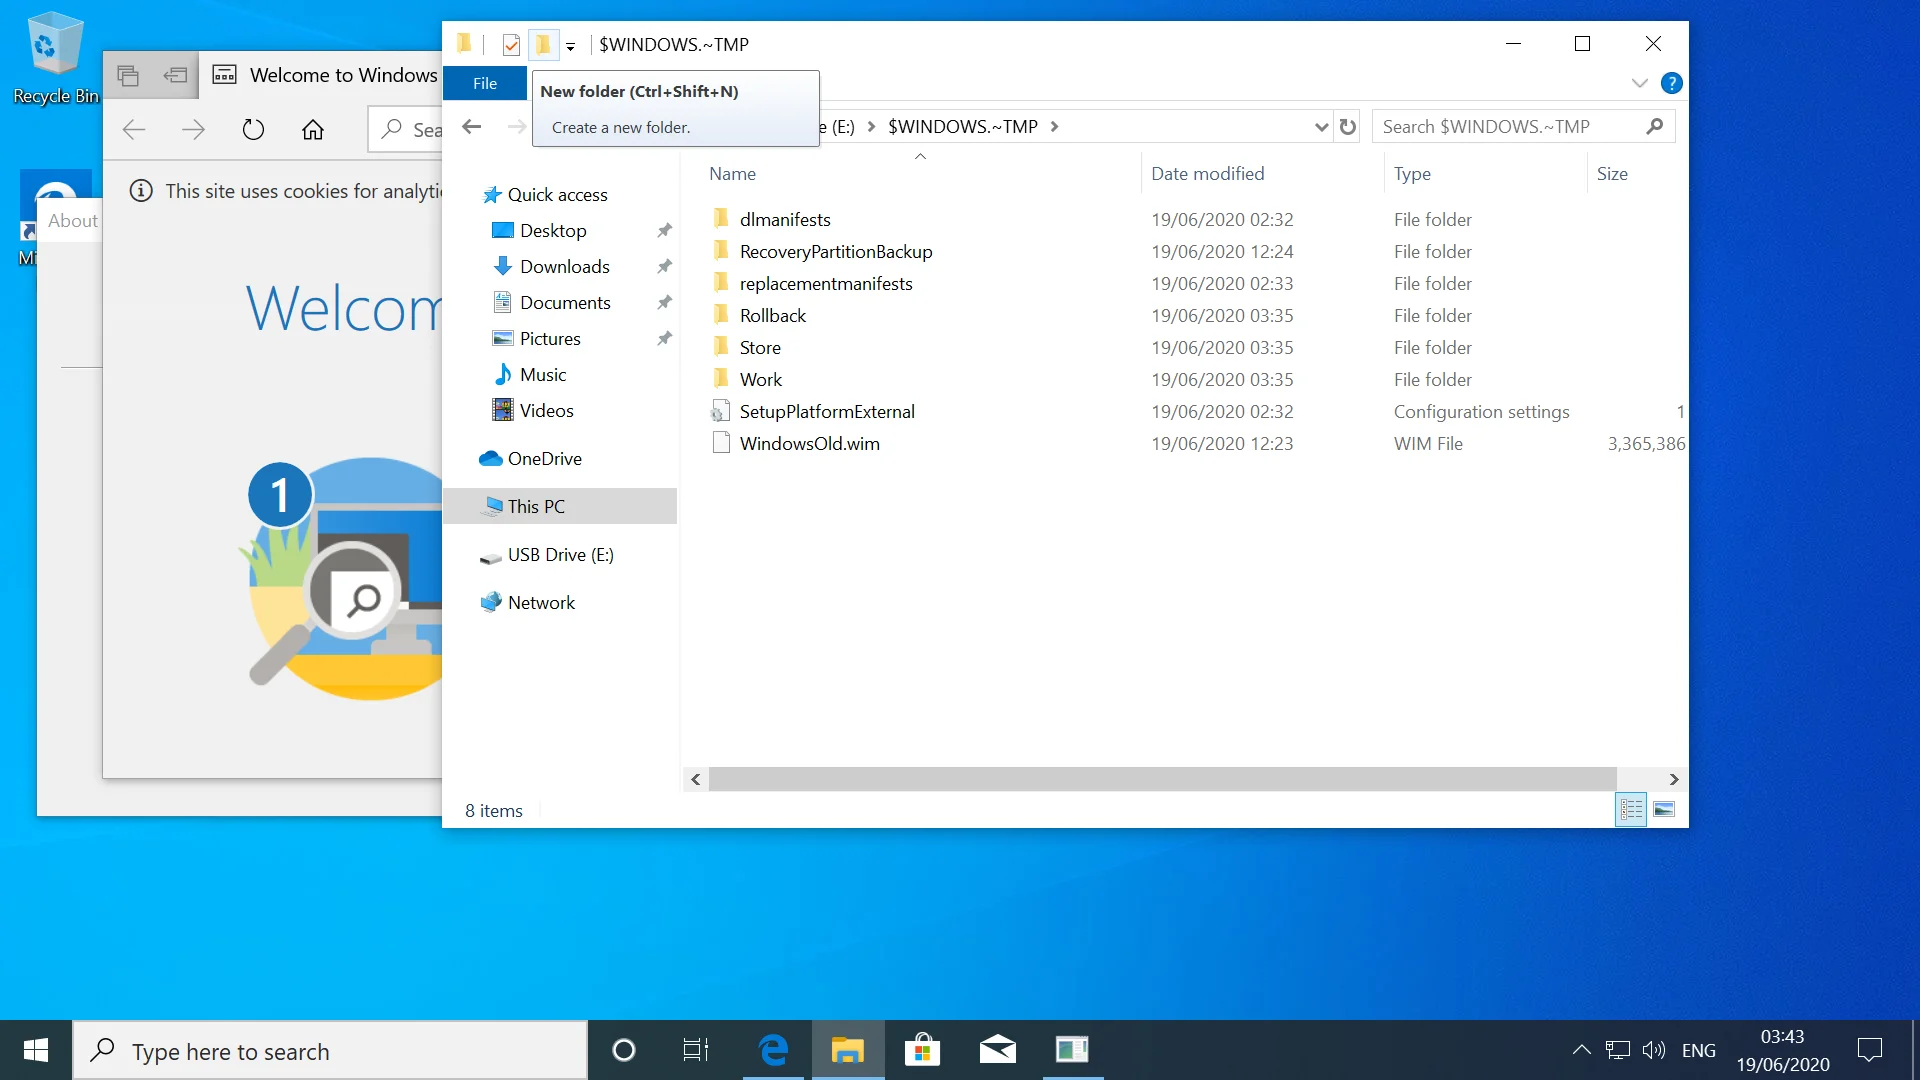
Task: Expand the ribbon with chevron
Action: pyautogui.click(x=1639, y=83)
